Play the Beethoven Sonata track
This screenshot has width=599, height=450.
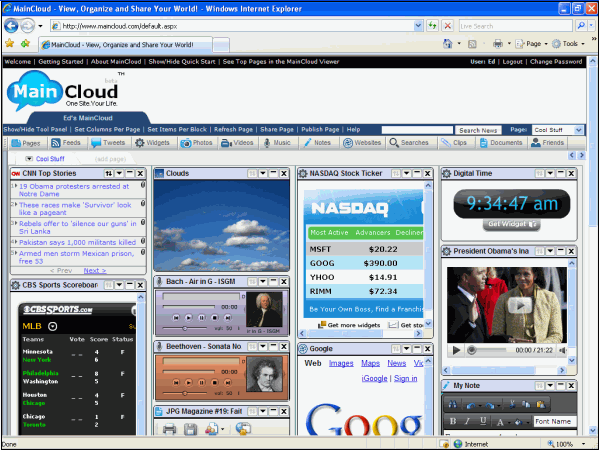click(x=189, y=382)
